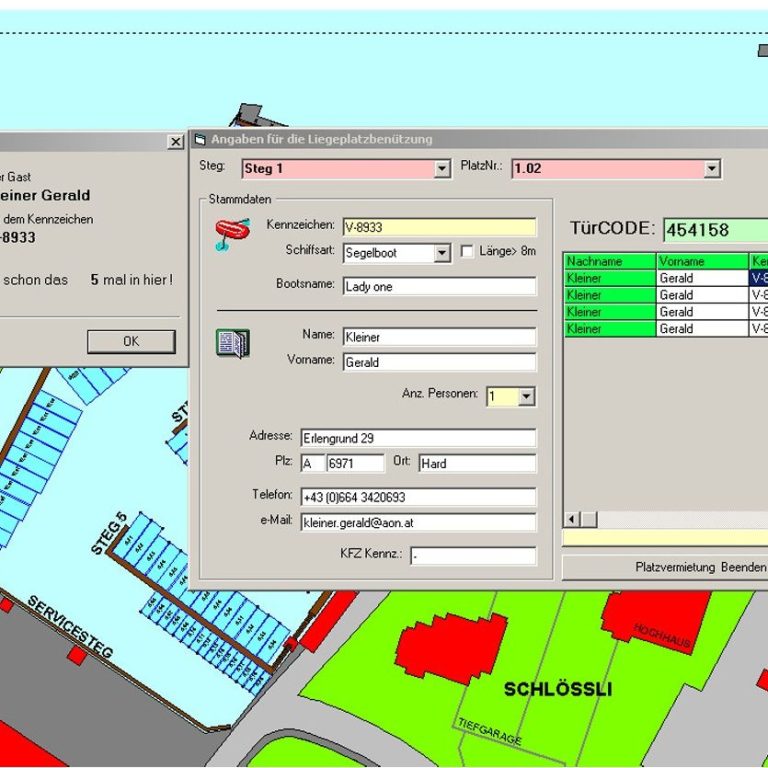
Task: Focus the e-Mail input field
Action: [x=417, y=523]
